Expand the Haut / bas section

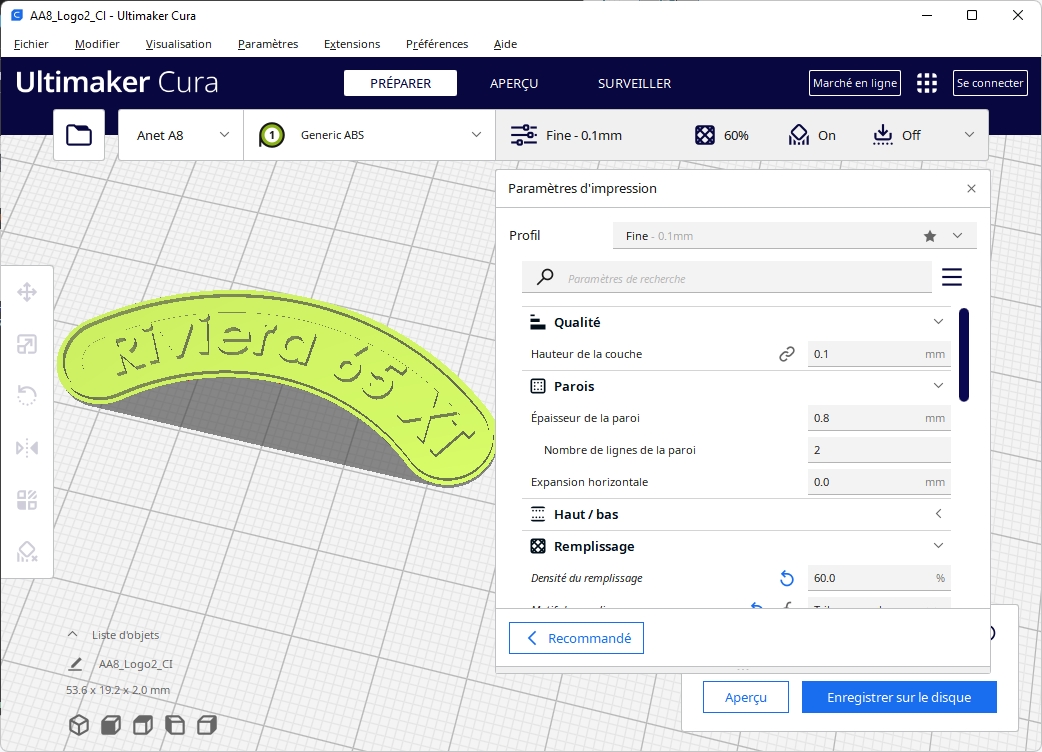point(937,514)
